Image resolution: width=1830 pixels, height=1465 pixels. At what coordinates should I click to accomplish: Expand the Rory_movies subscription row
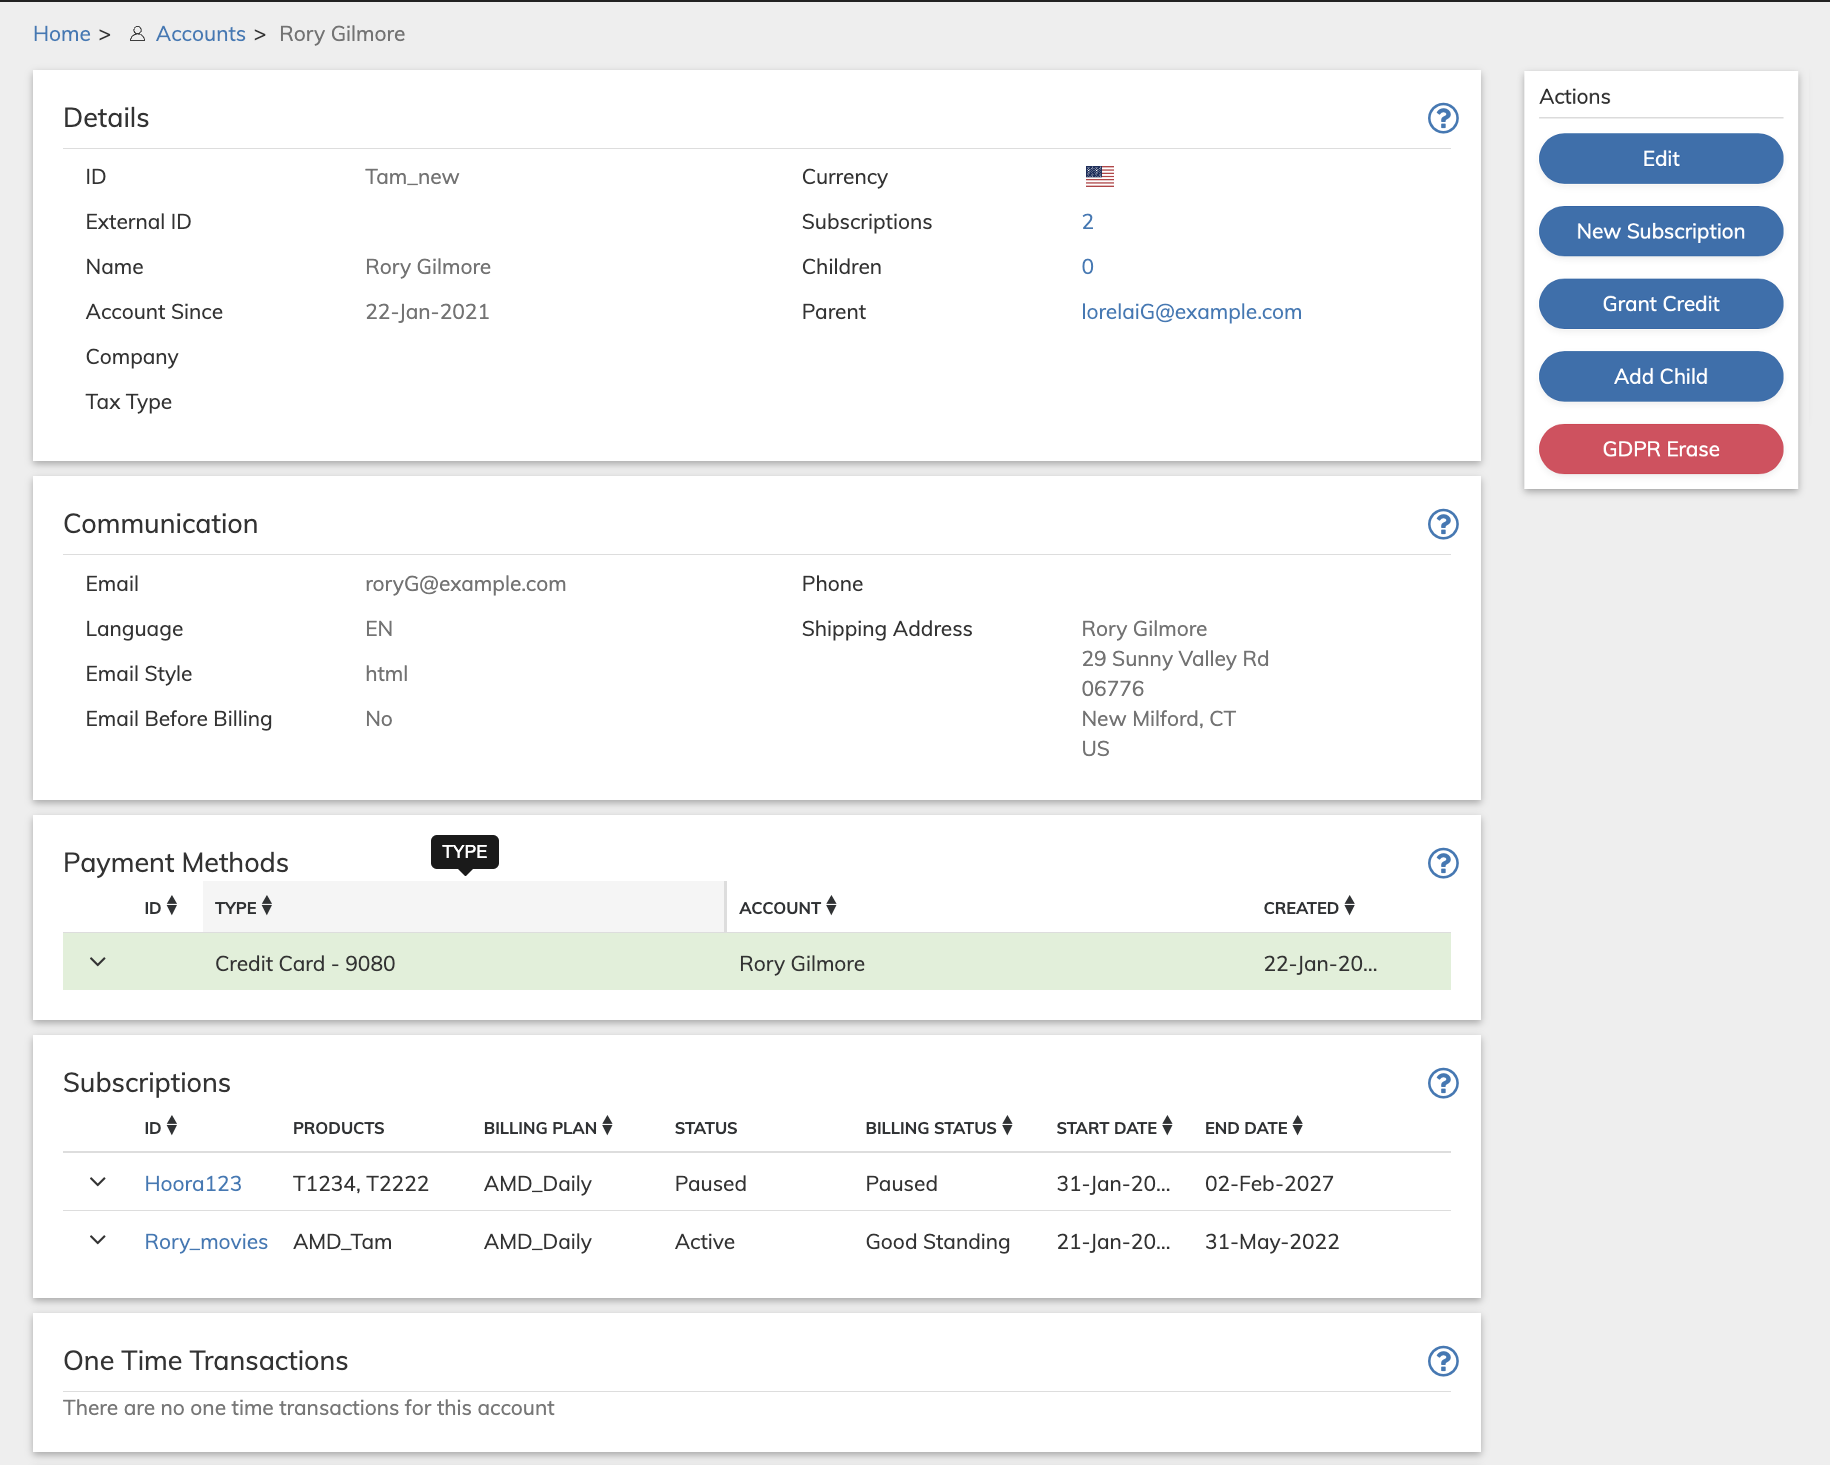pos(98,1240)
